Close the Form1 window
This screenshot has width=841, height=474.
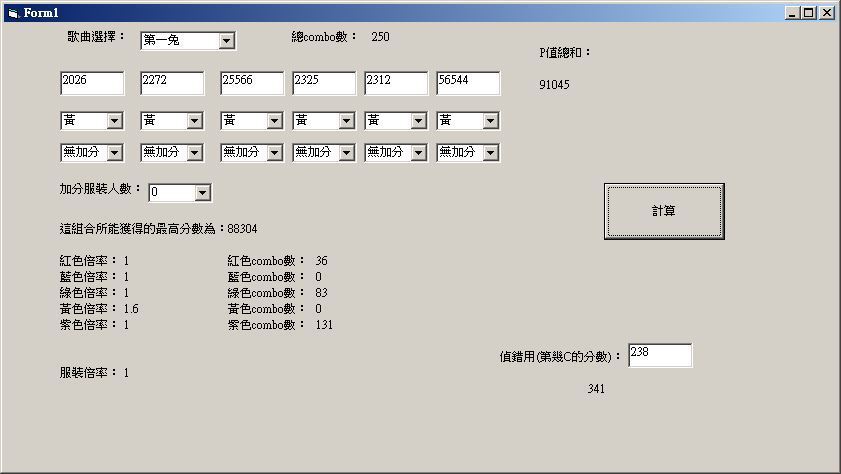tap(827, 13)
